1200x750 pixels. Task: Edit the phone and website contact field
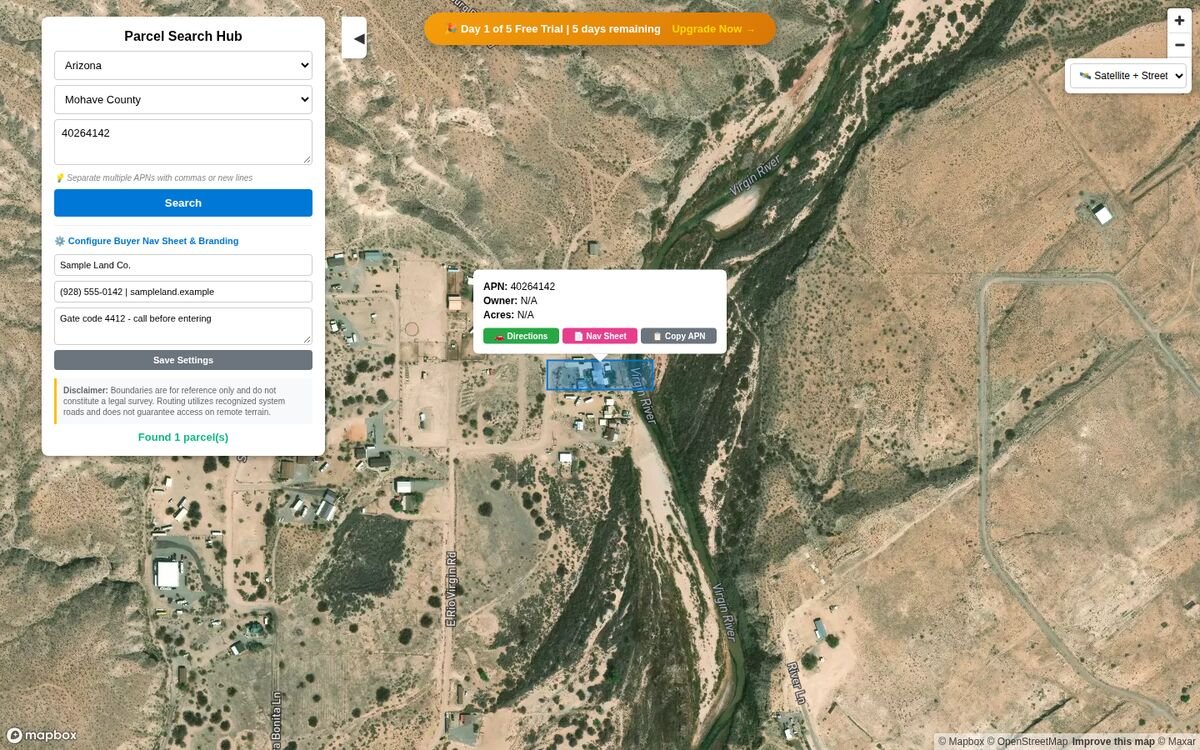click(x=183, y=292)
